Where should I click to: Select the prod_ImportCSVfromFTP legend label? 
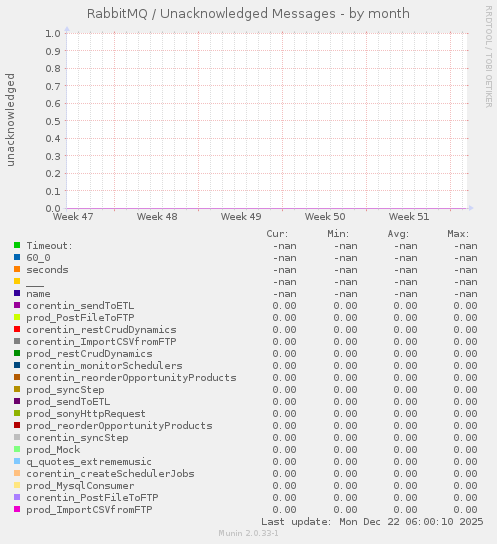click(x=89, y=510)
